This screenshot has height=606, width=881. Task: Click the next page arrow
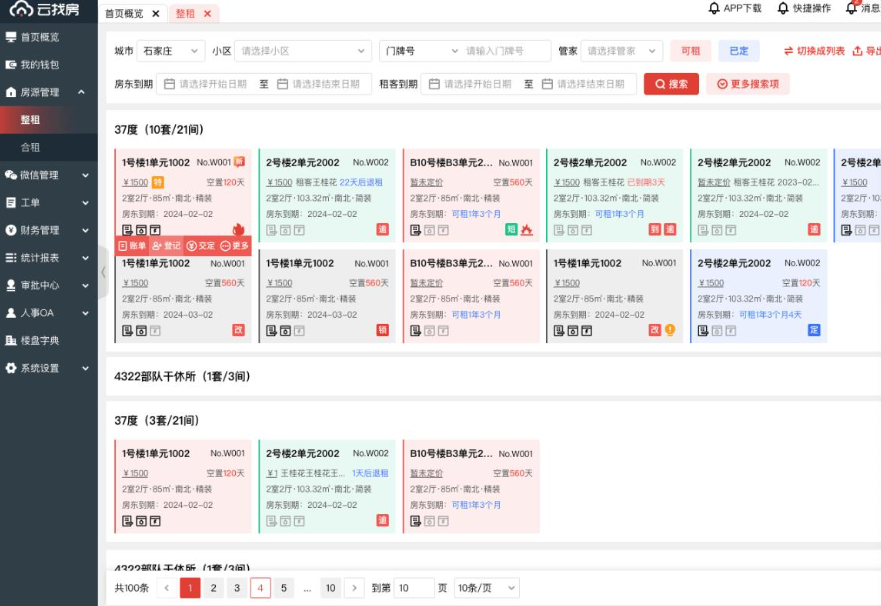point(354,588)
